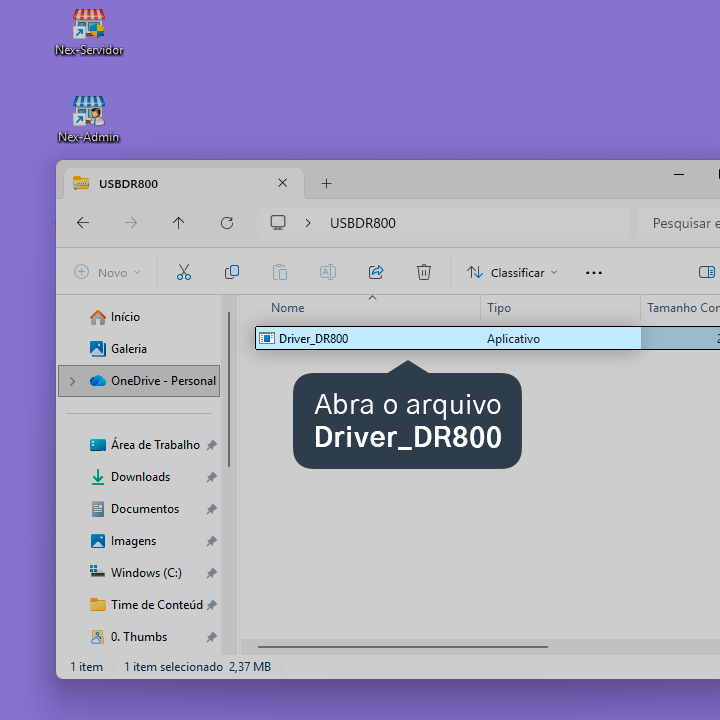The height and width of the screenshot is (720, 720).
Task: Sort by the Nome column header
Action: coord(287,308)
